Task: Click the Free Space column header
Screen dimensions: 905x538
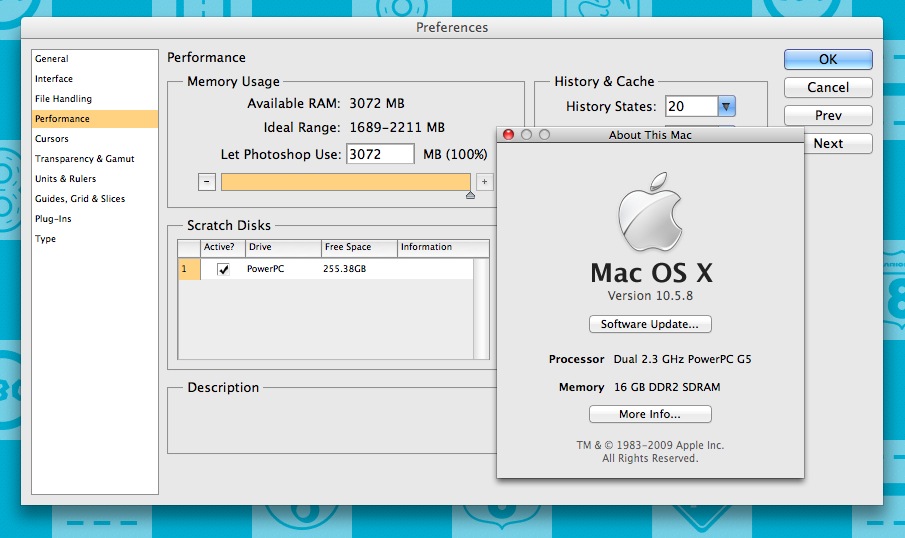Action: 359,248
